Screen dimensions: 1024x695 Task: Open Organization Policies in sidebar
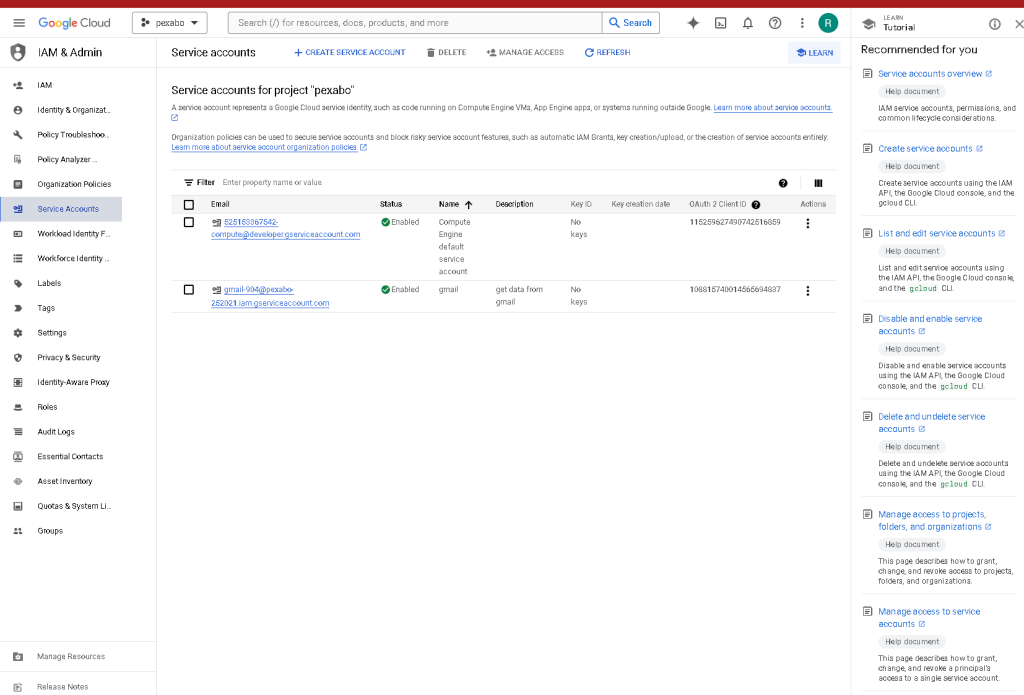74,184
